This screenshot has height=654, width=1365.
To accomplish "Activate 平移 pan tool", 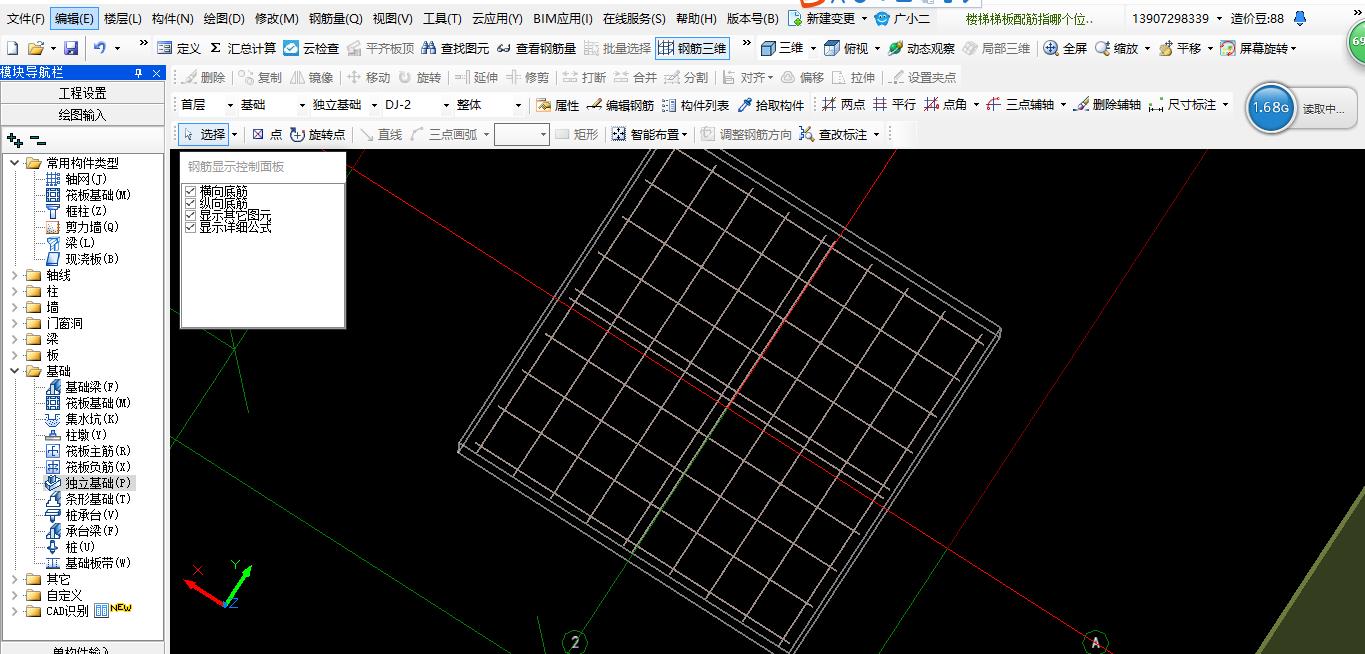I will coord(1180,48).
